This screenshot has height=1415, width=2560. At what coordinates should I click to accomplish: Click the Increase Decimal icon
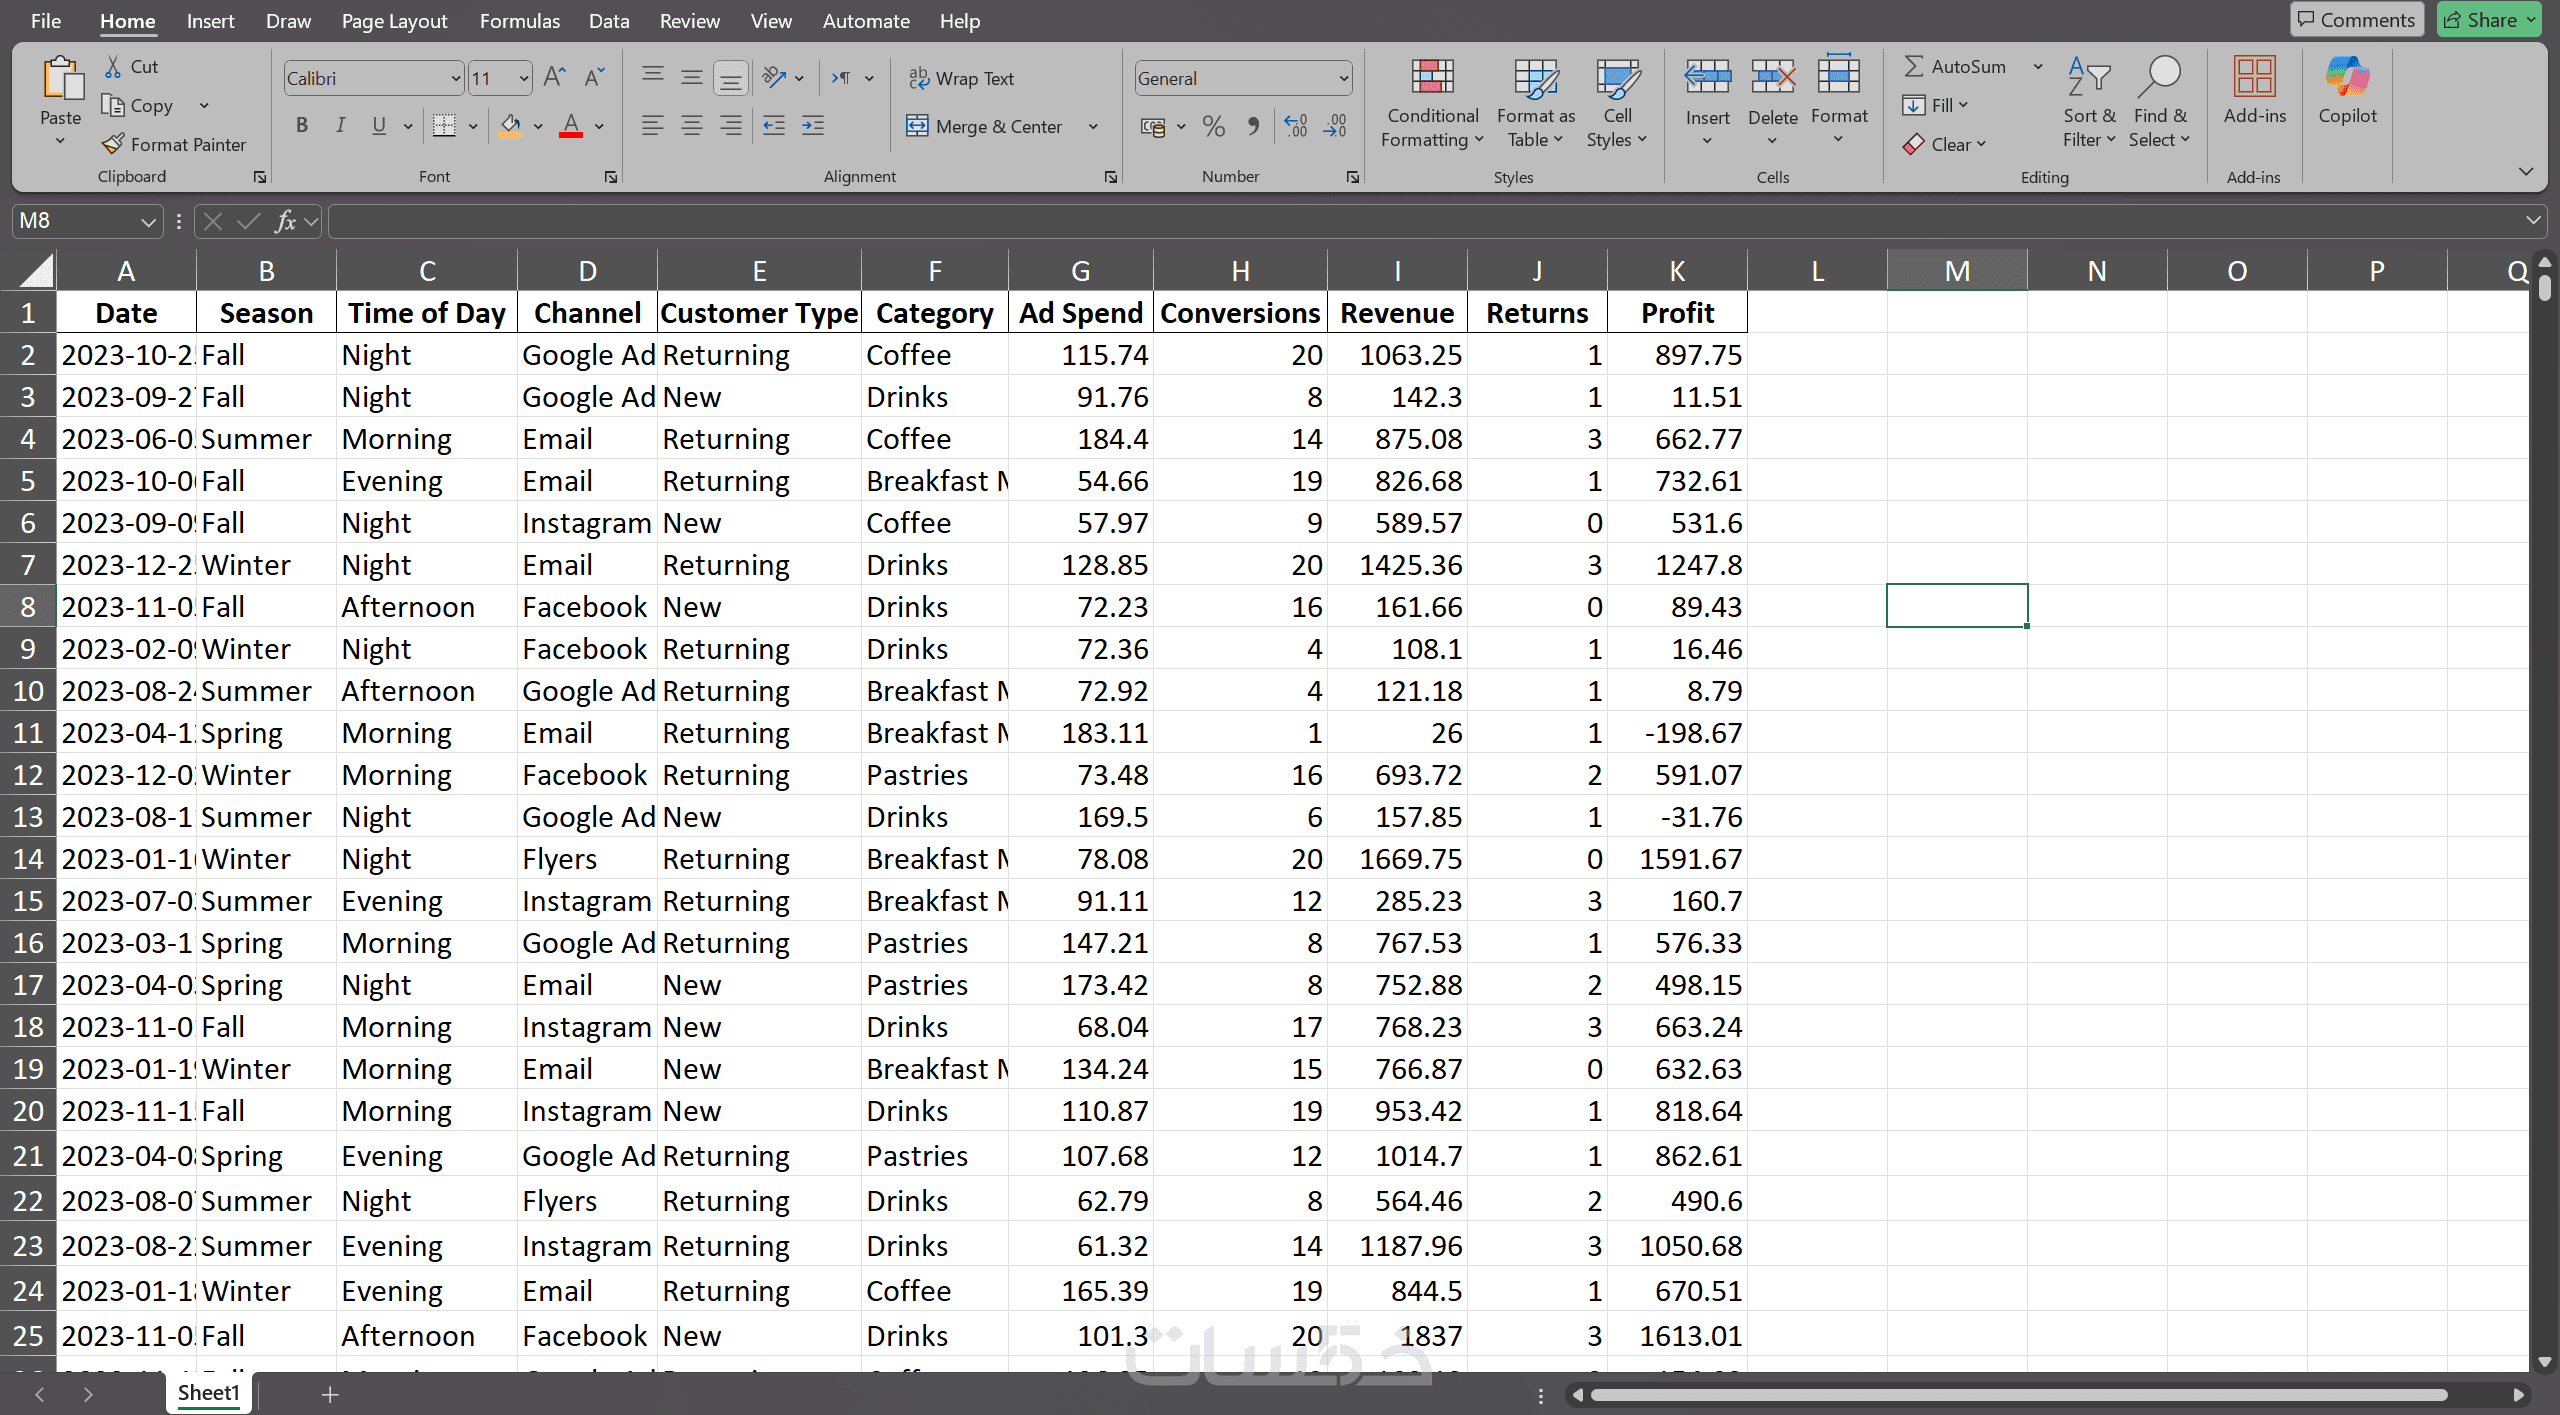[1295, 126]
